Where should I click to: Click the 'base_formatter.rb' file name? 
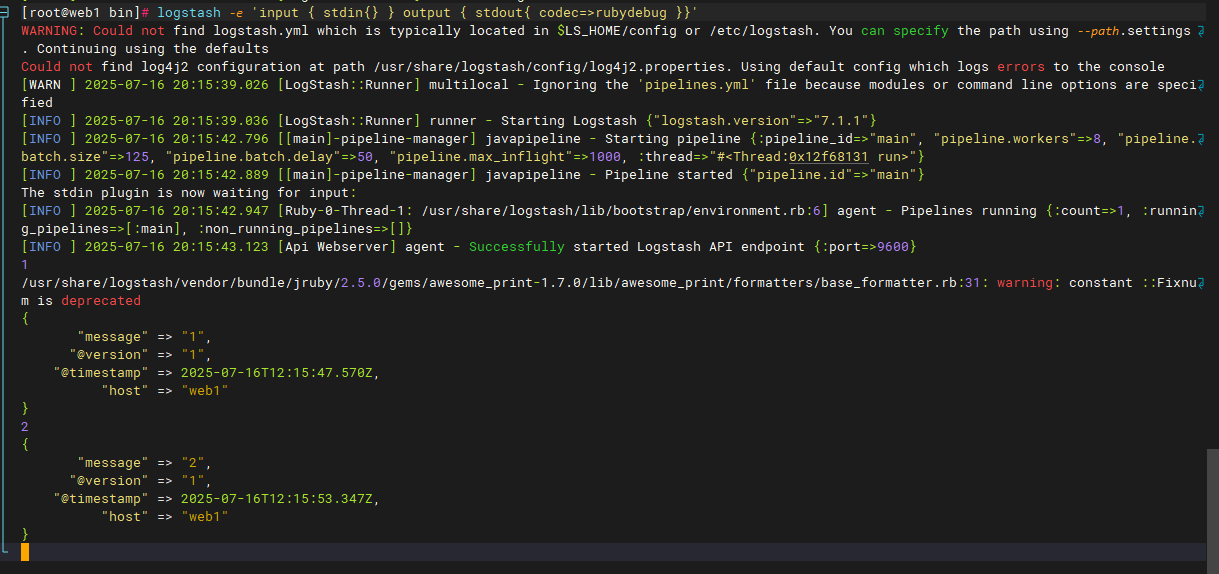tap(889, 283)
